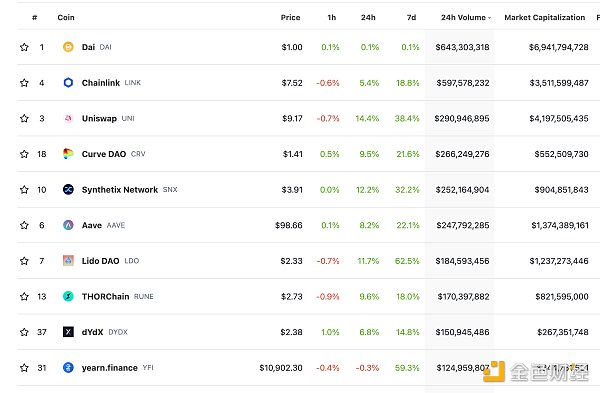The height and width of the screenshot is (393, 600).
Task: Sort by rank number column header
Action: point(35,17)
